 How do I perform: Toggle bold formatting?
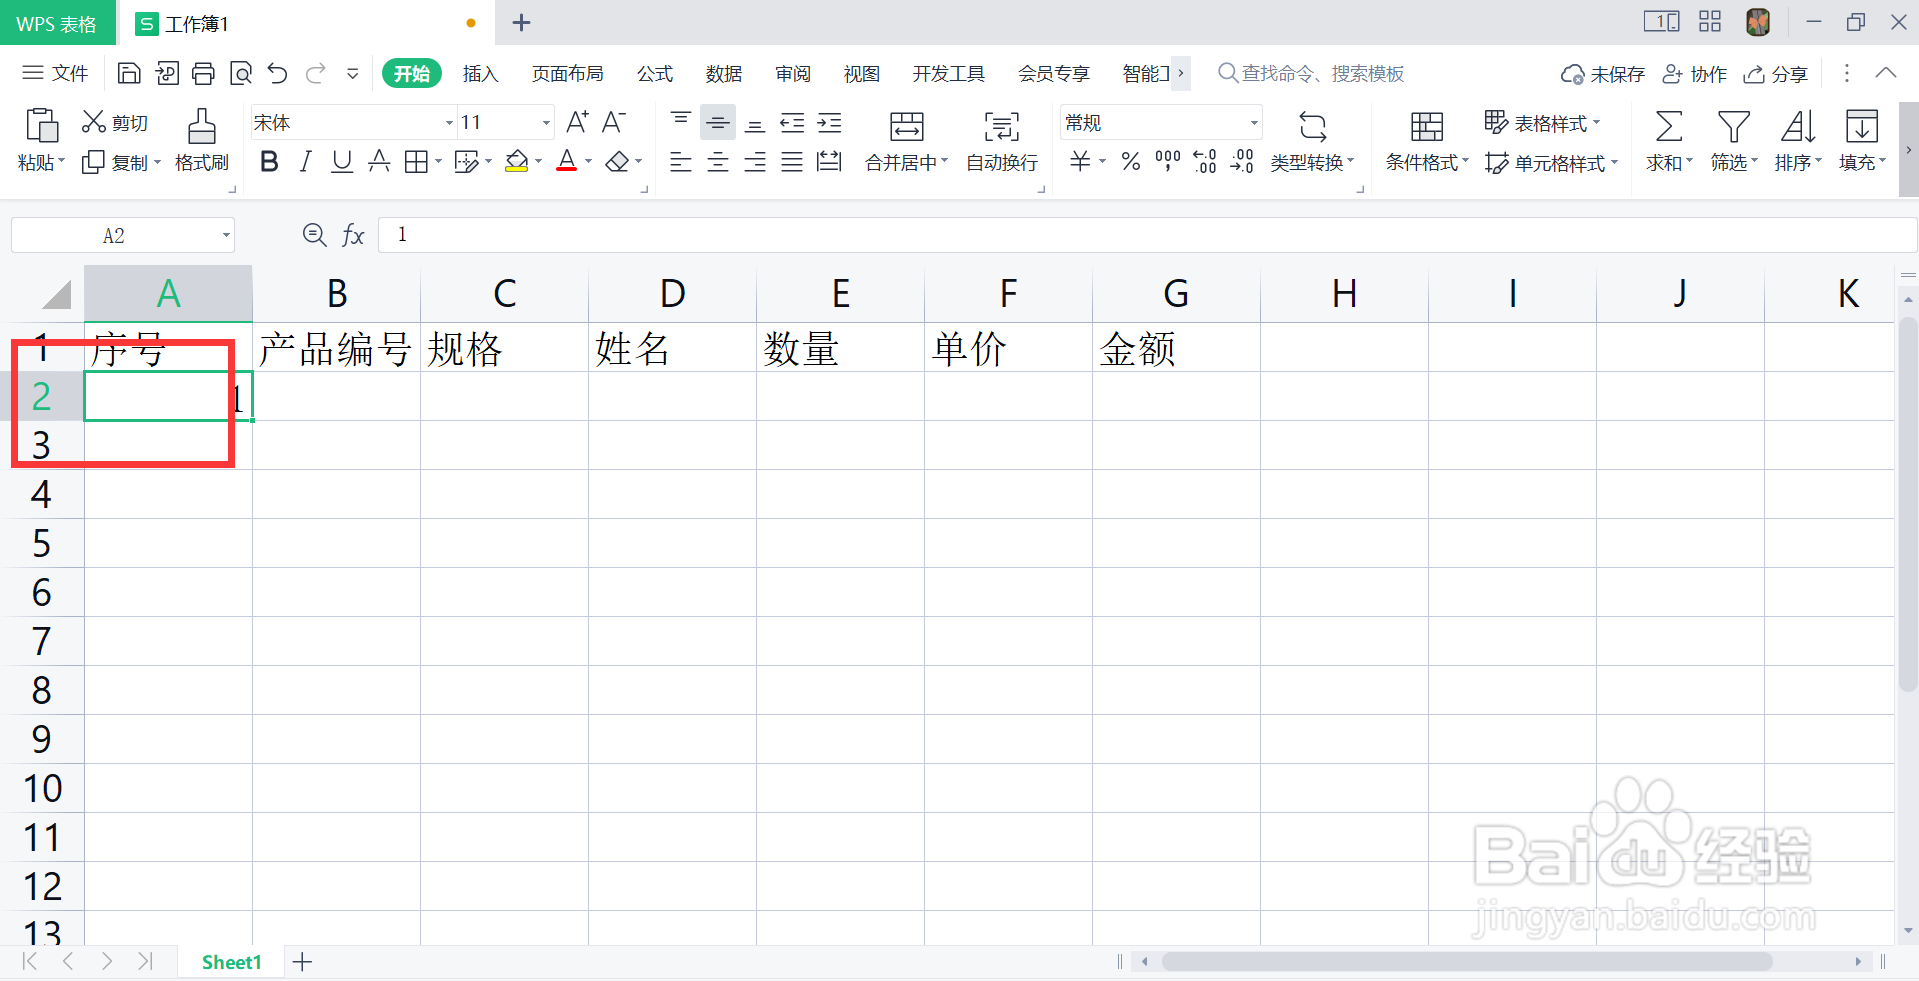coord(268,161)
